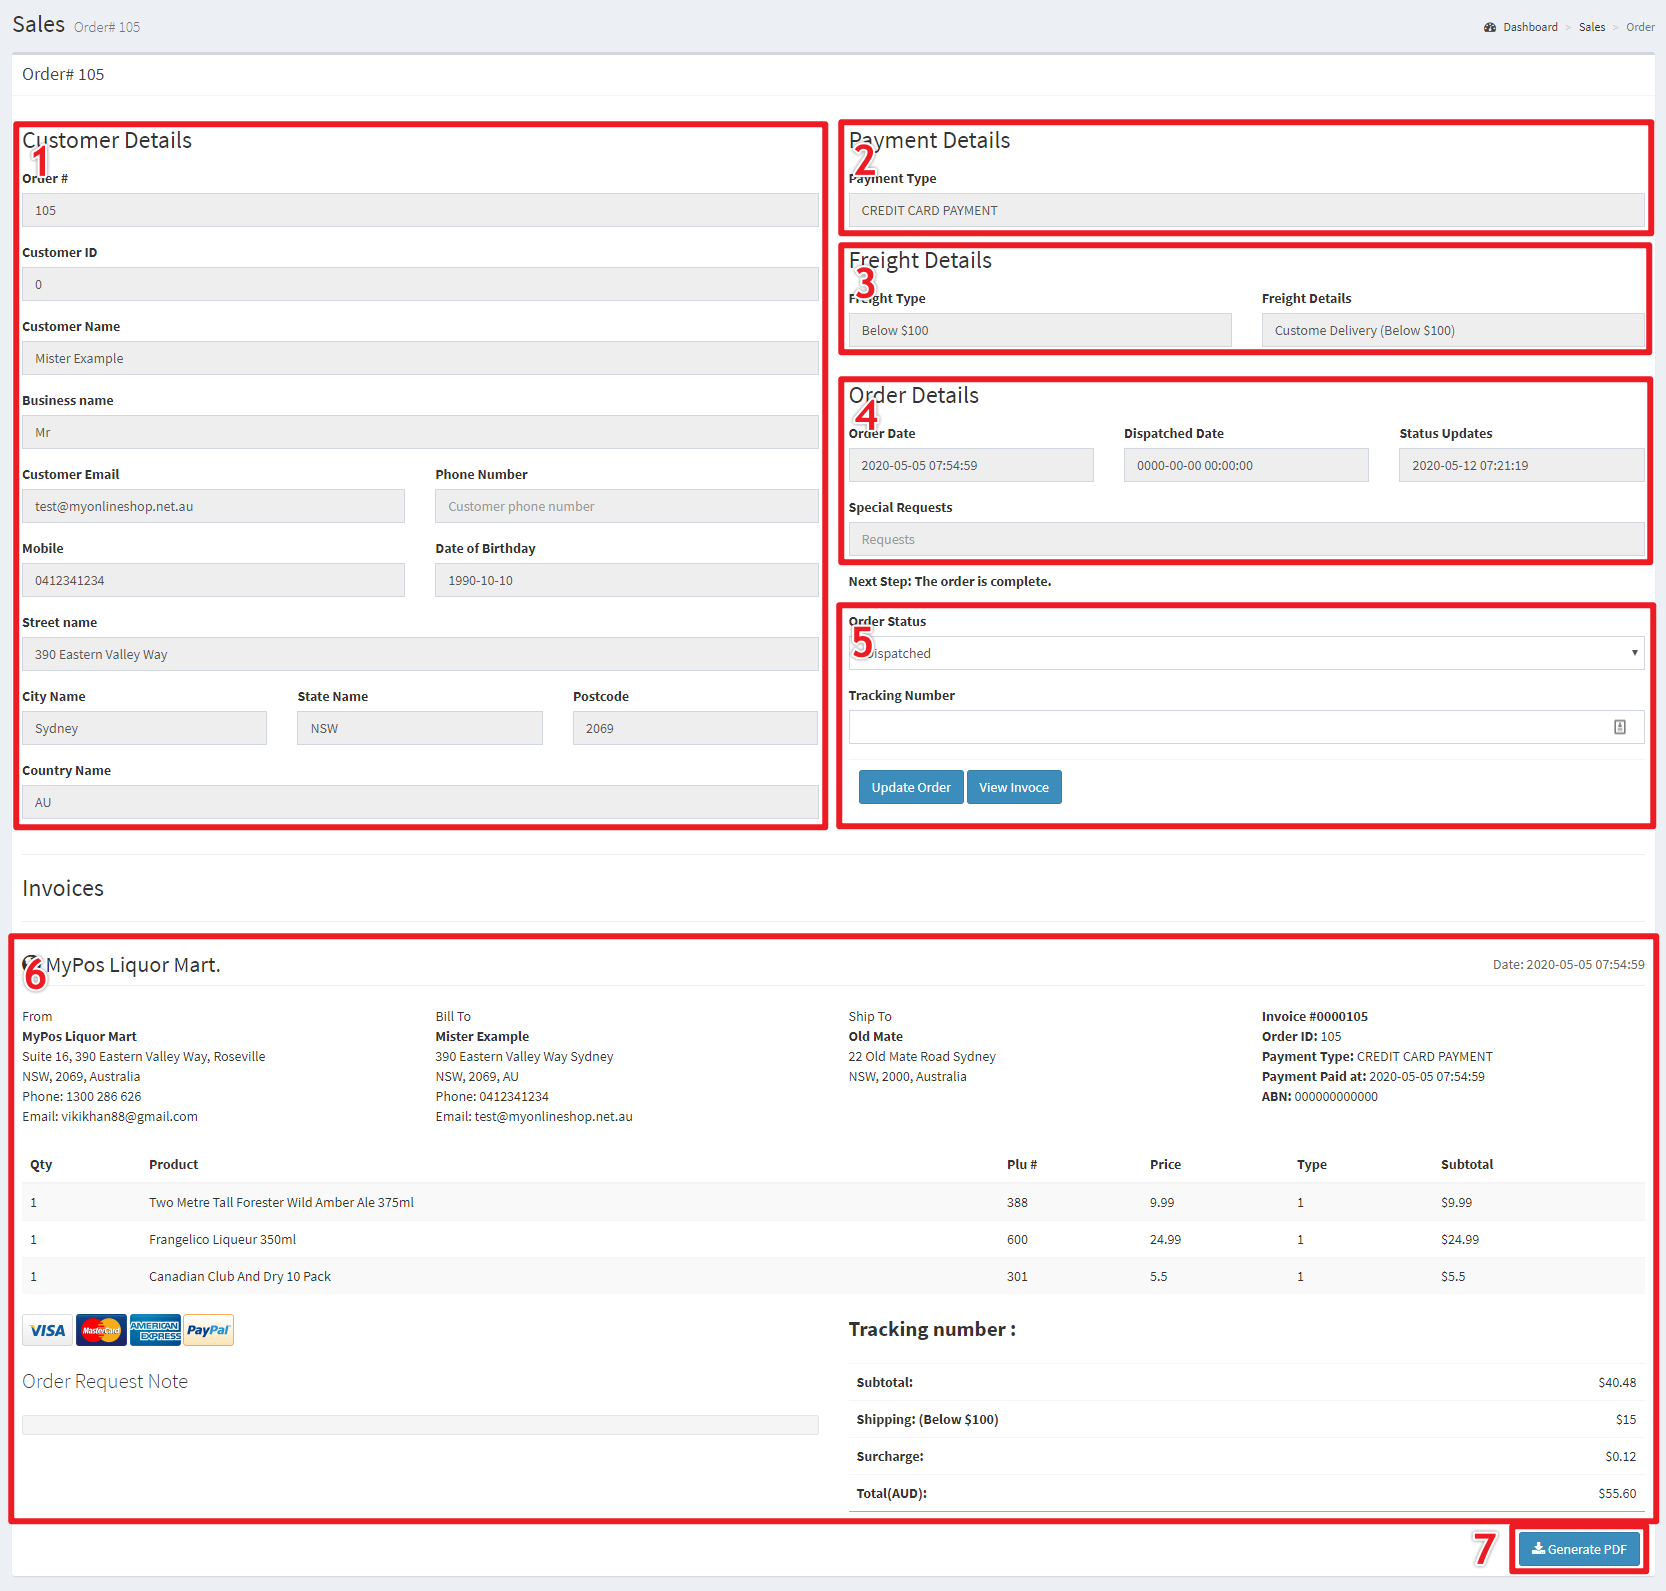Select the Order breadcrumb link
Image resolution: width=1666 pixels, height=1591 pixels.
coord(1640,27)
